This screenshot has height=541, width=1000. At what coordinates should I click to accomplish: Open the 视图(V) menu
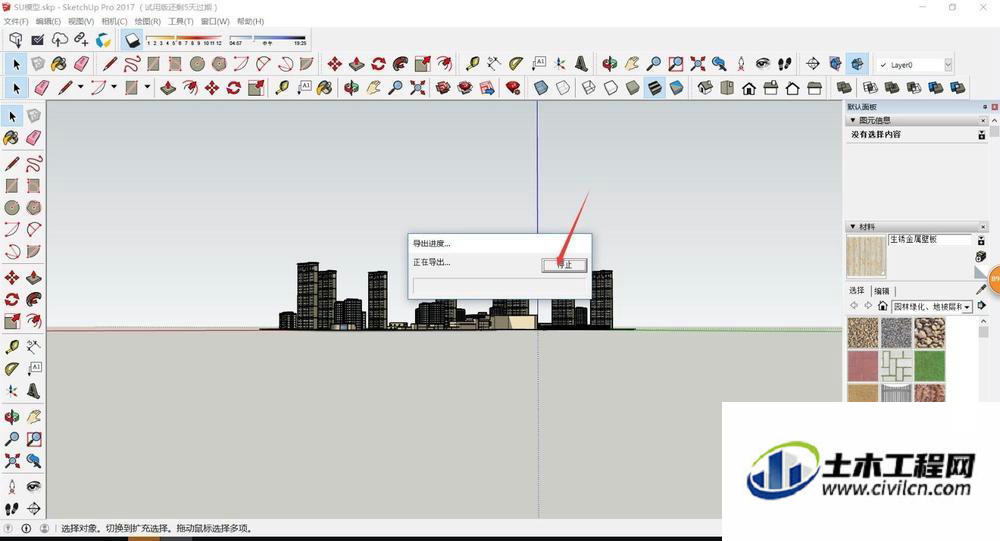click(81, 21)
